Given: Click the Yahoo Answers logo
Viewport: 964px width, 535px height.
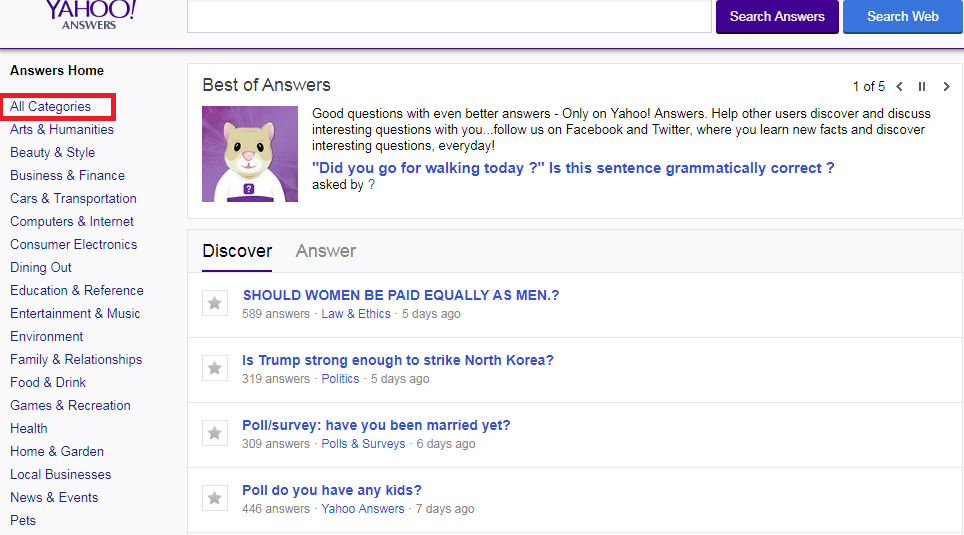Looking at the screenshot, I should (90, 15).
